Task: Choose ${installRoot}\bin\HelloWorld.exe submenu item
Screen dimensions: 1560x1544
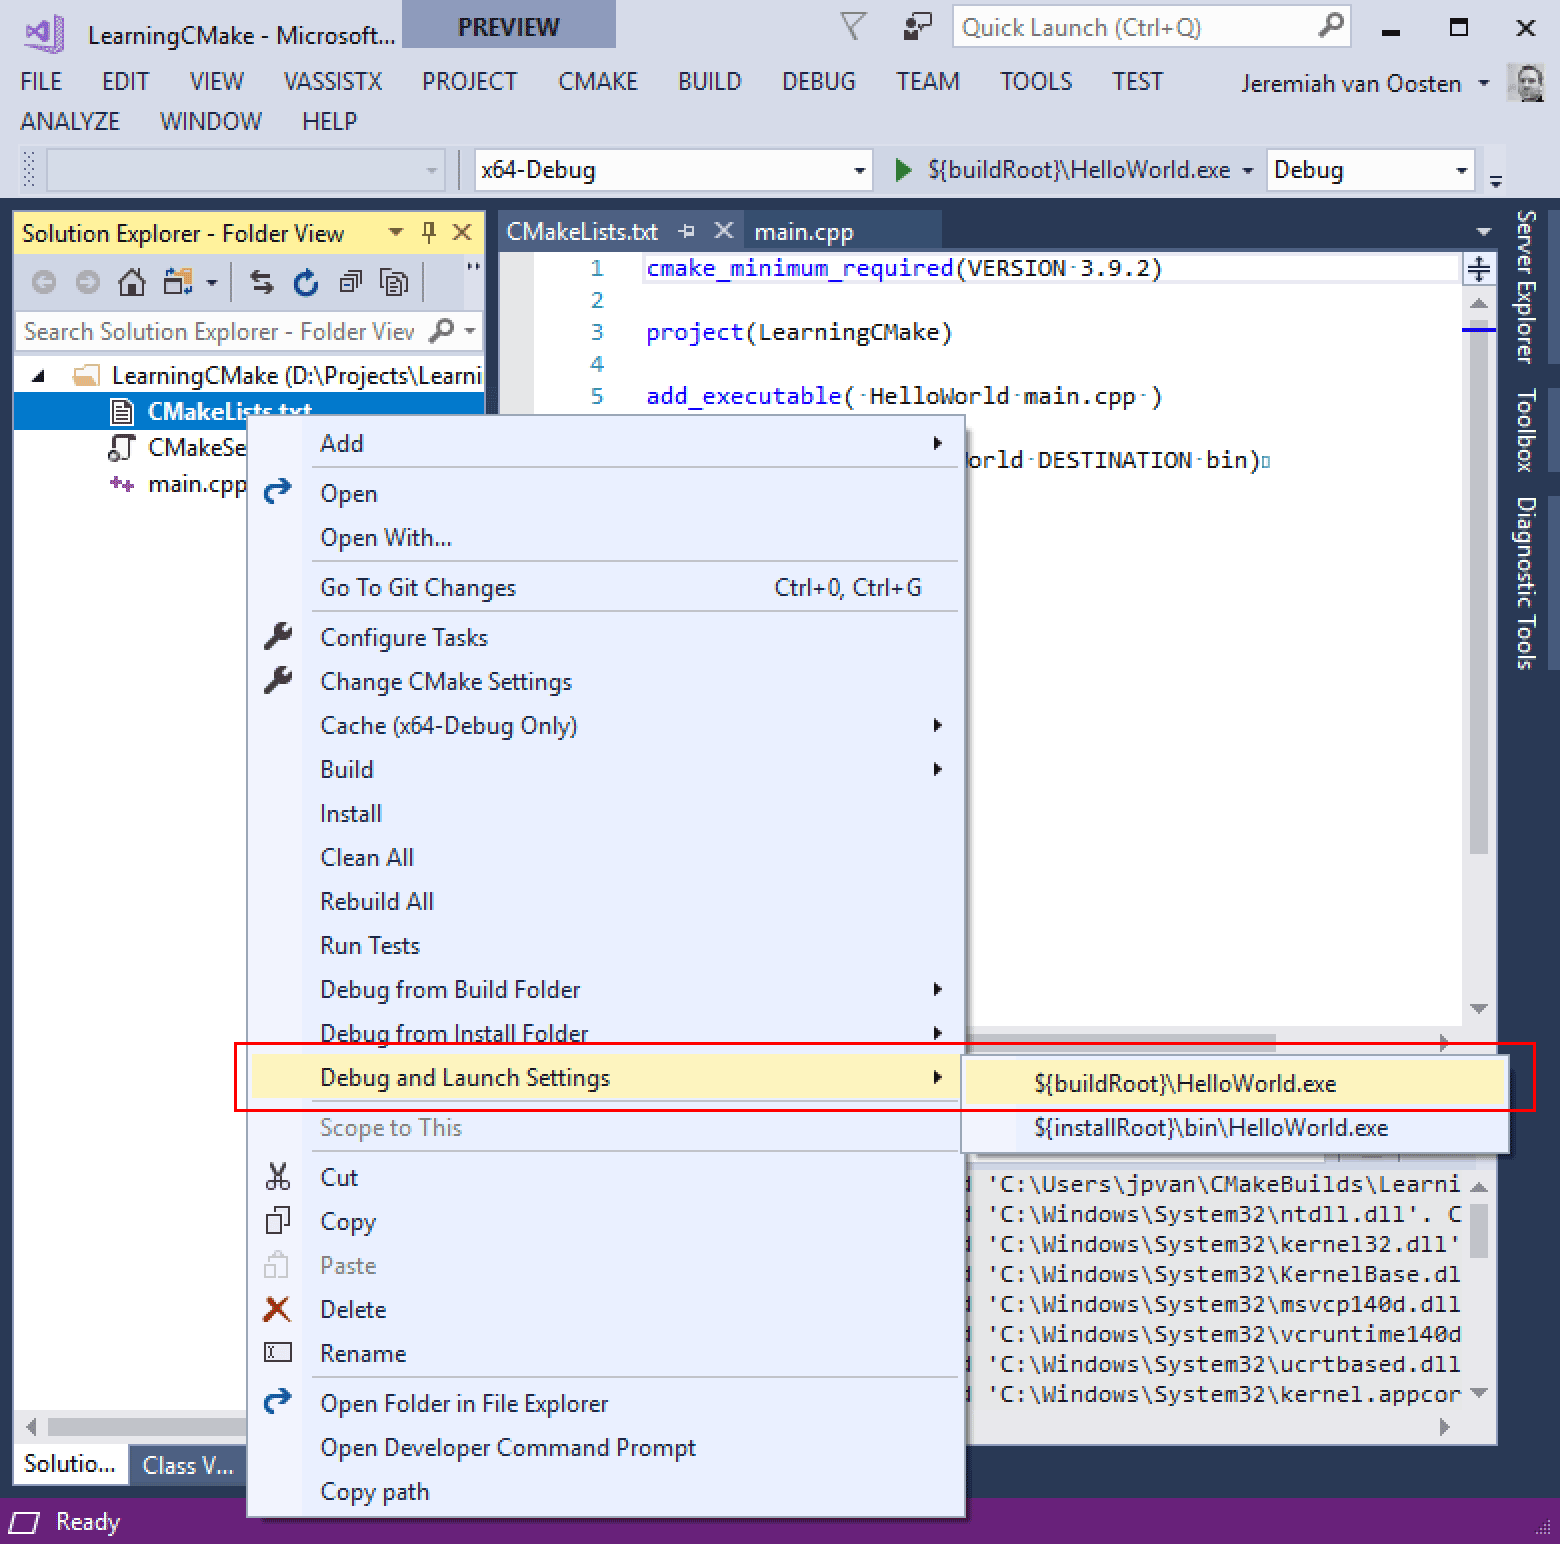Action: pos(1235,1127)
